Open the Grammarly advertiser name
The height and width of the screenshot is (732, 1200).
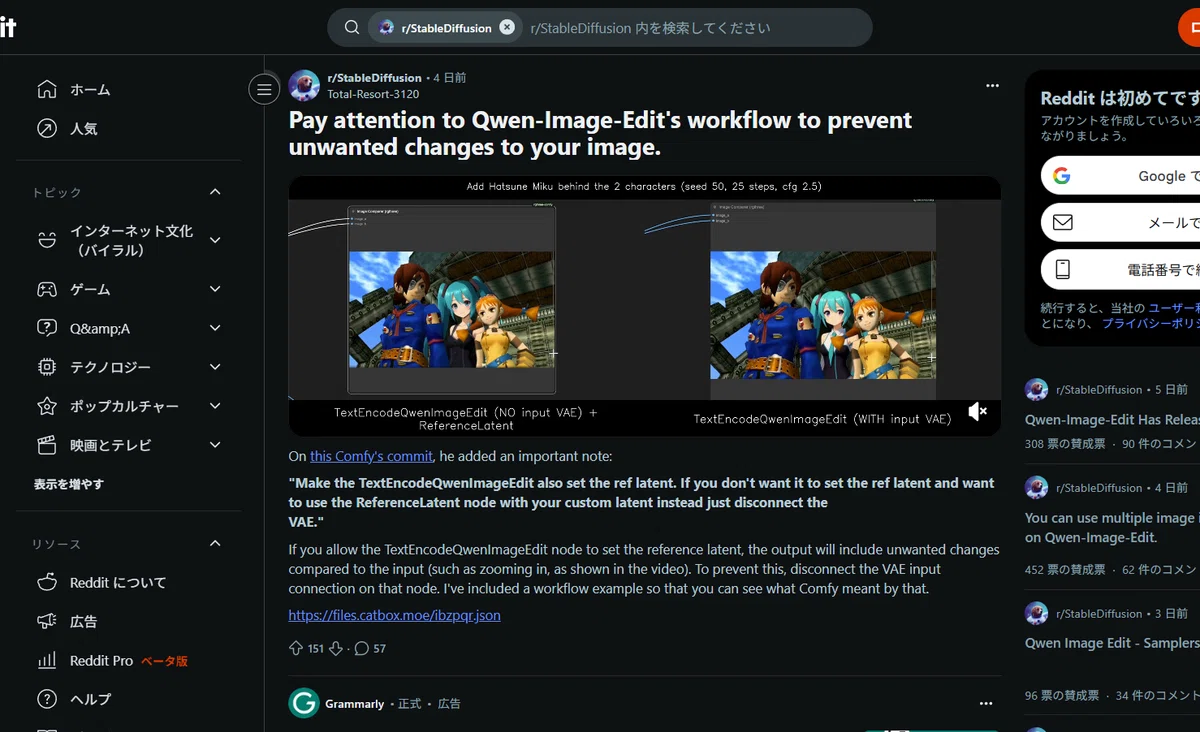[x=355, y=704]
